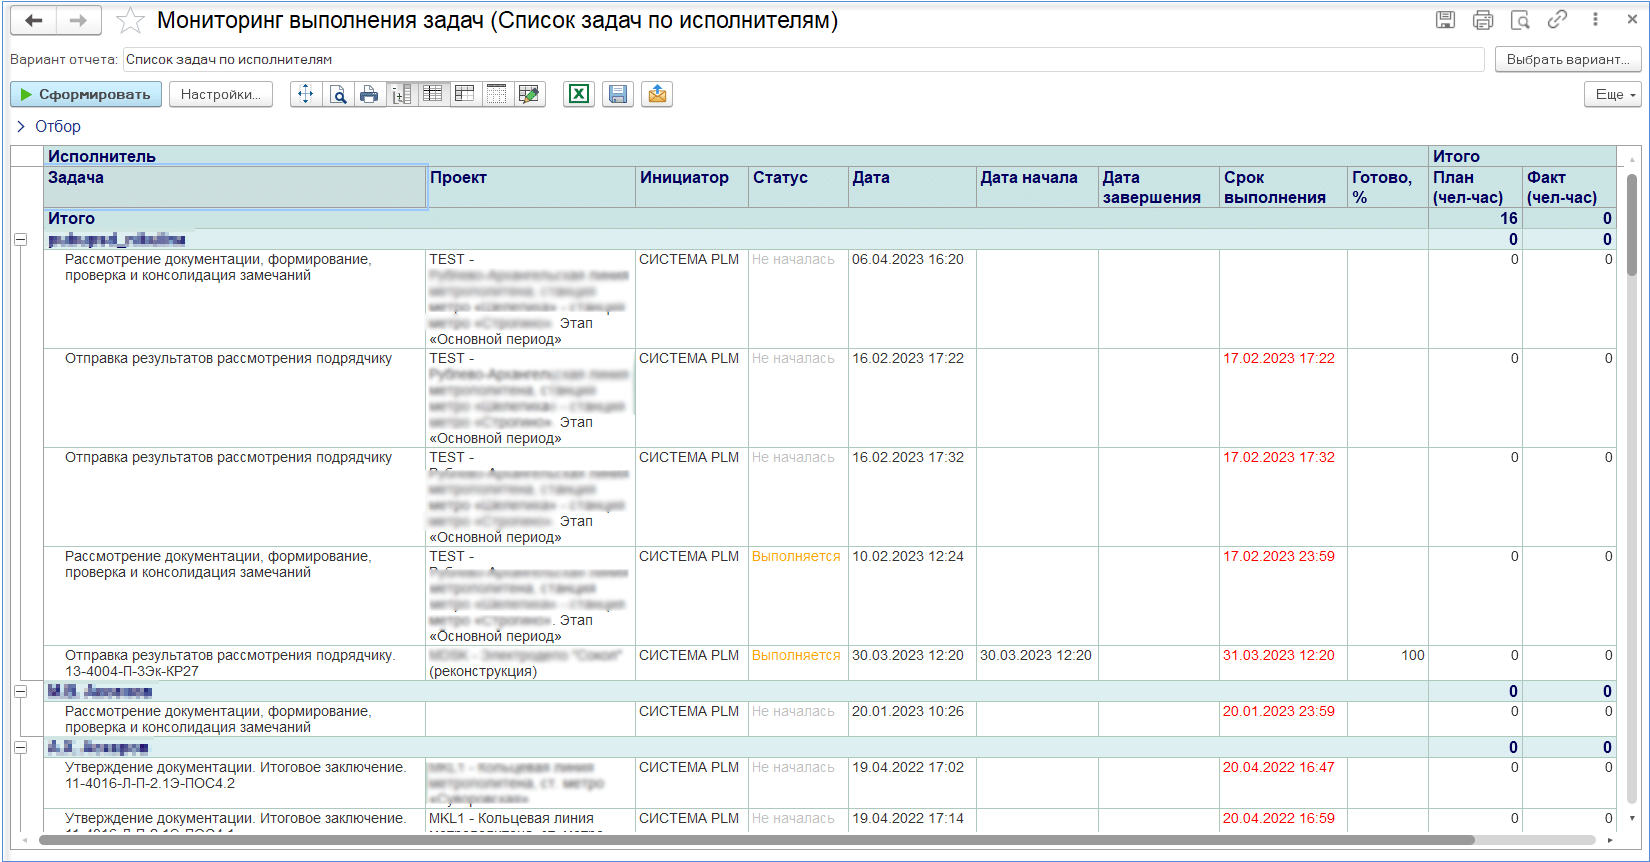Print the report with the printer toolbar icon

(x=369, y=94)
